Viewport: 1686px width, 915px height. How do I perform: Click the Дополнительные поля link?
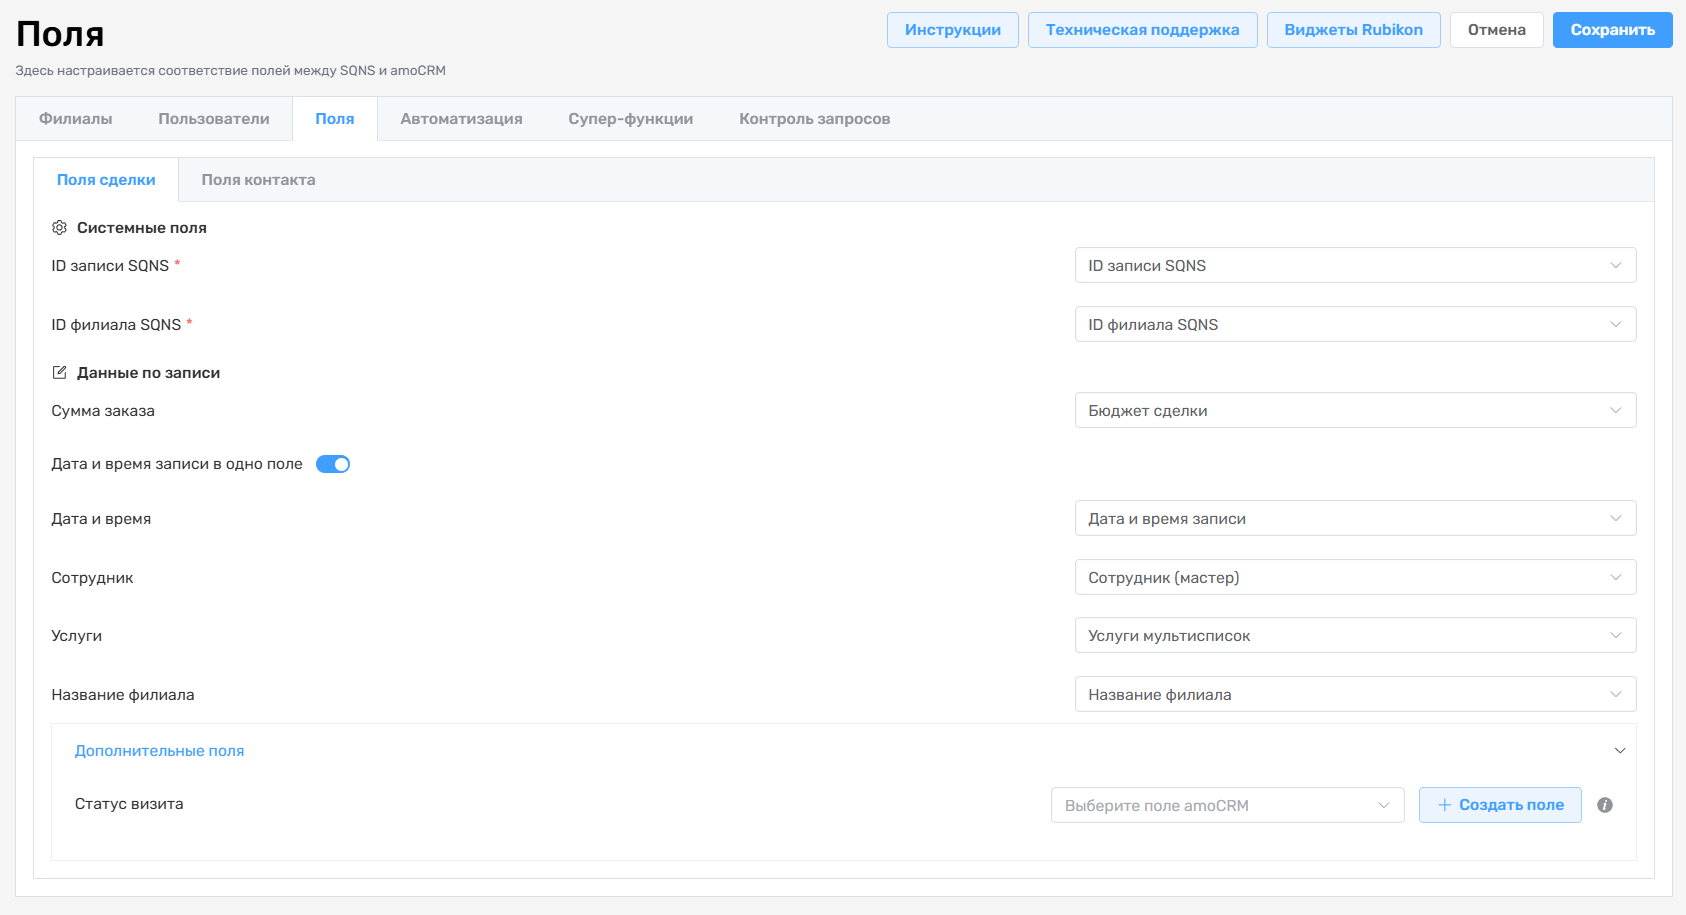pos(160,751)
